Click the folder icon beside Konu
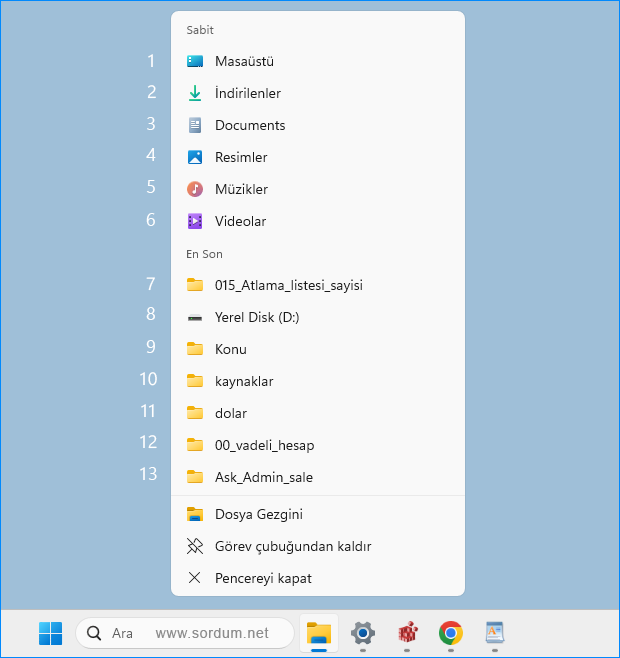Image resolution: width=620 pixels, height=658 pixels. [195, 349]
